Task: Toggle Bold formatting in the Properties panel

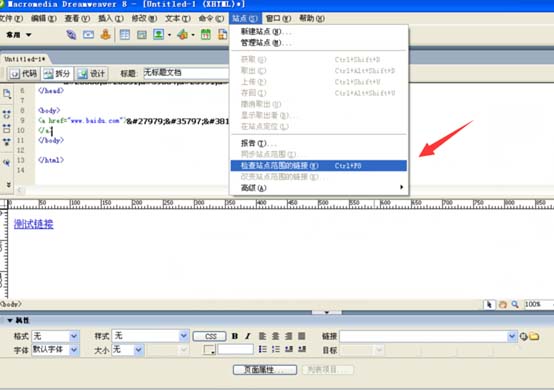Action: point(235,336)
